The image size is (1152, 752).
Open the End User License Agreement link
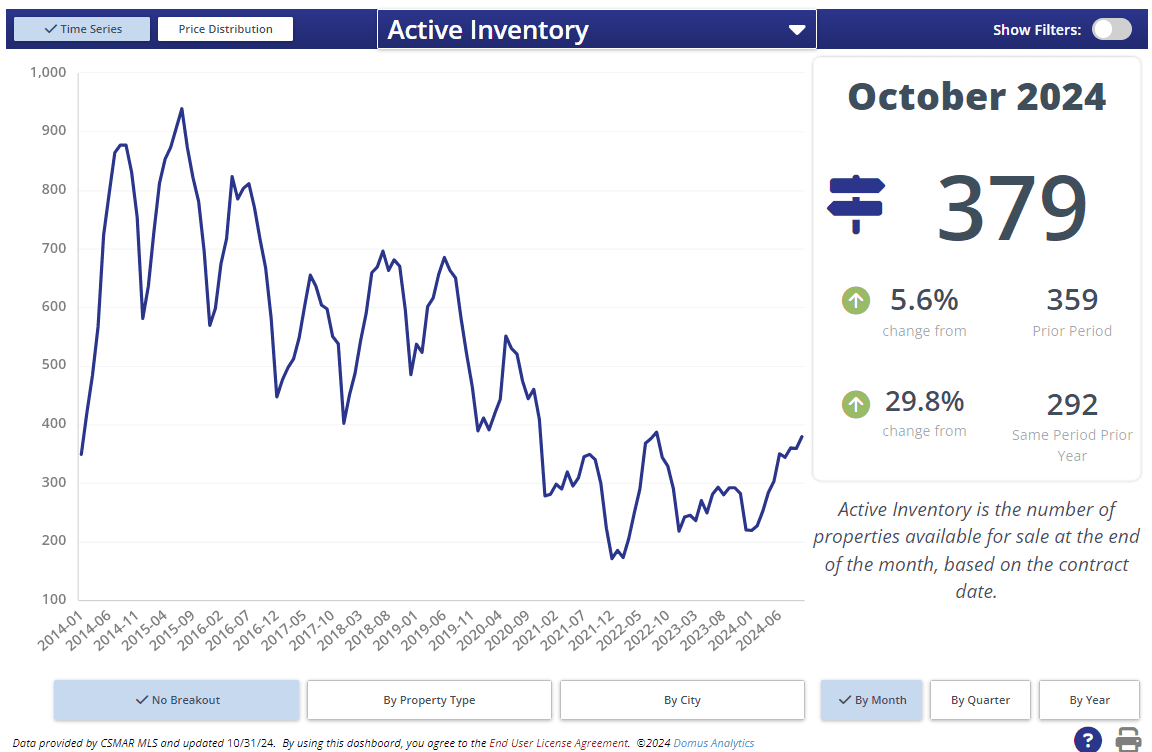point(559,743)
